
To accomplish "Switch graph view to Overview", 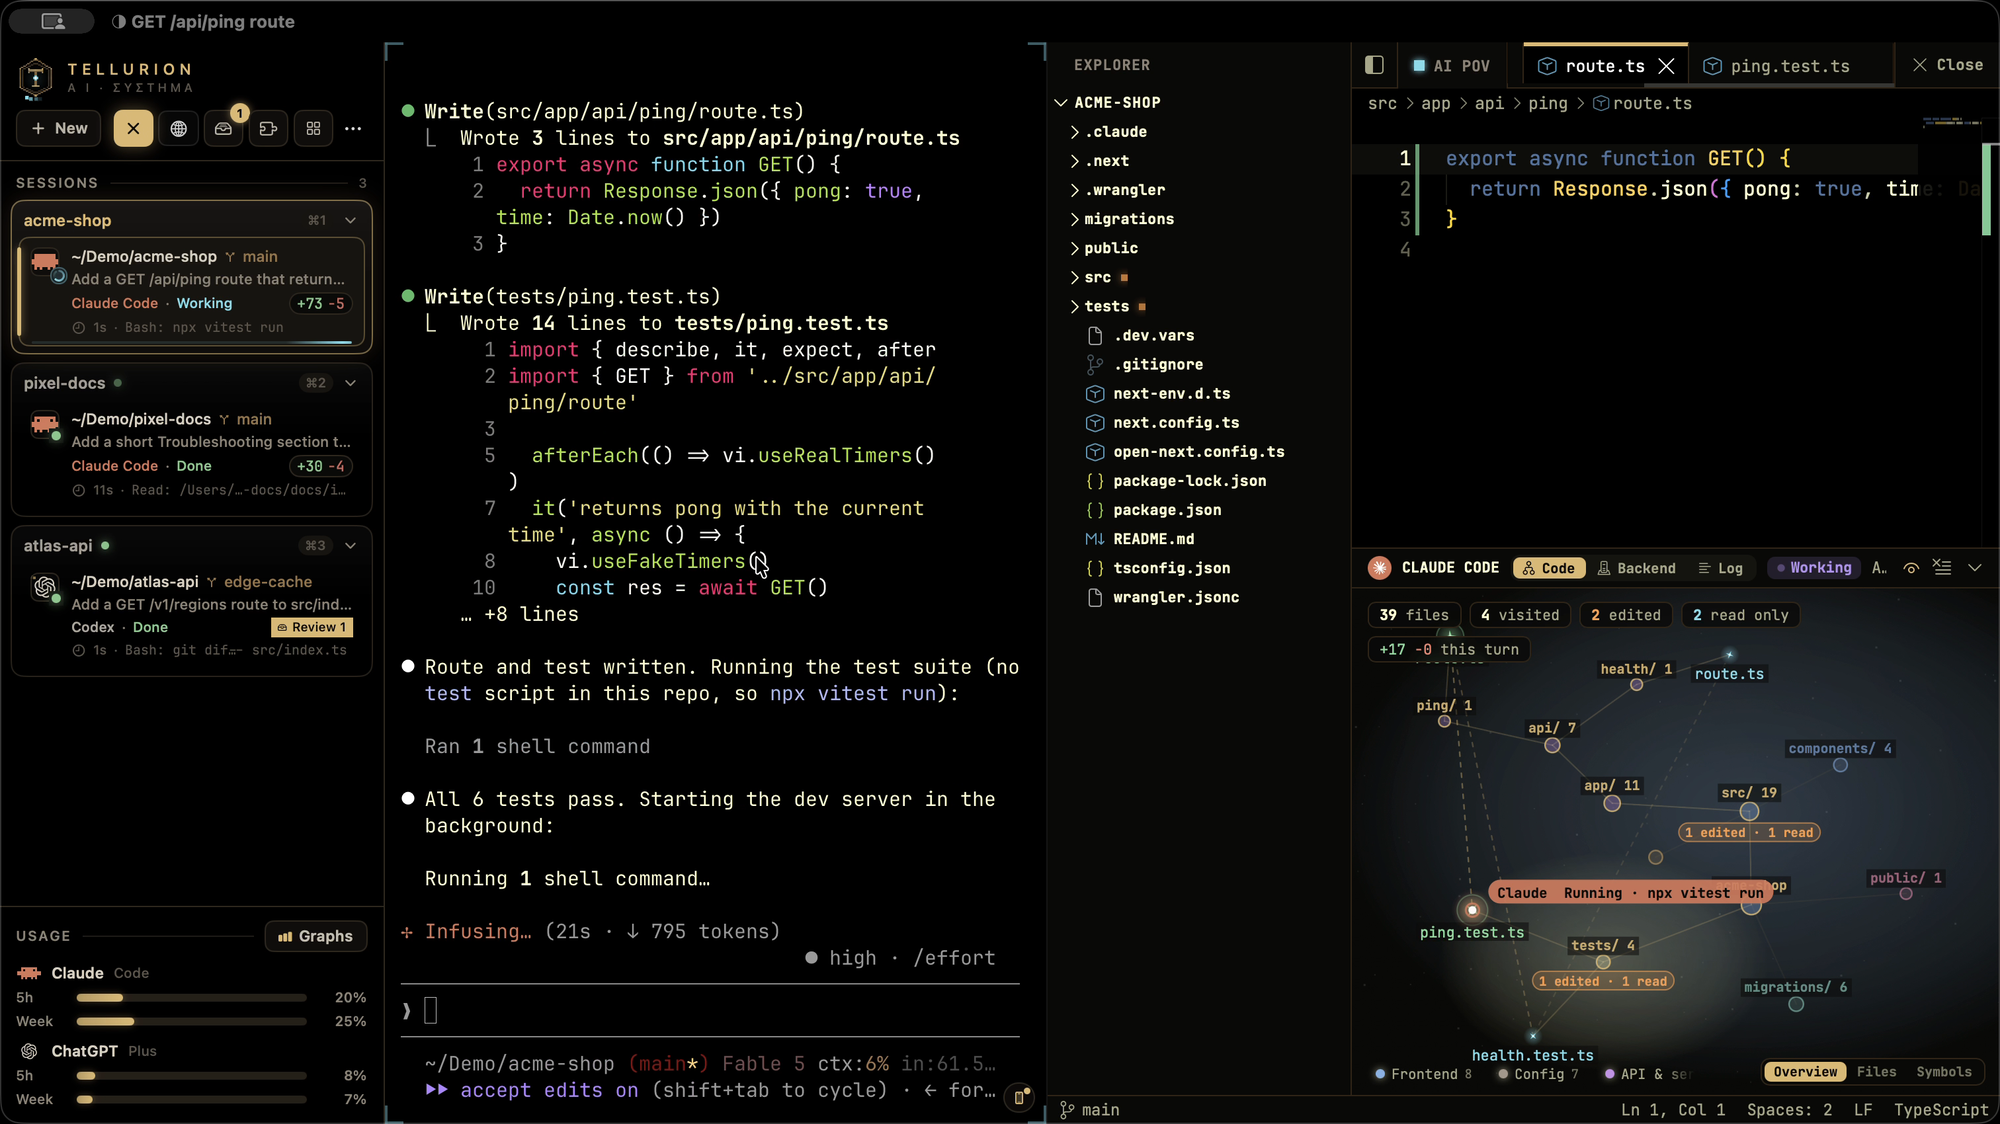I will (x=1805, y=1072).
